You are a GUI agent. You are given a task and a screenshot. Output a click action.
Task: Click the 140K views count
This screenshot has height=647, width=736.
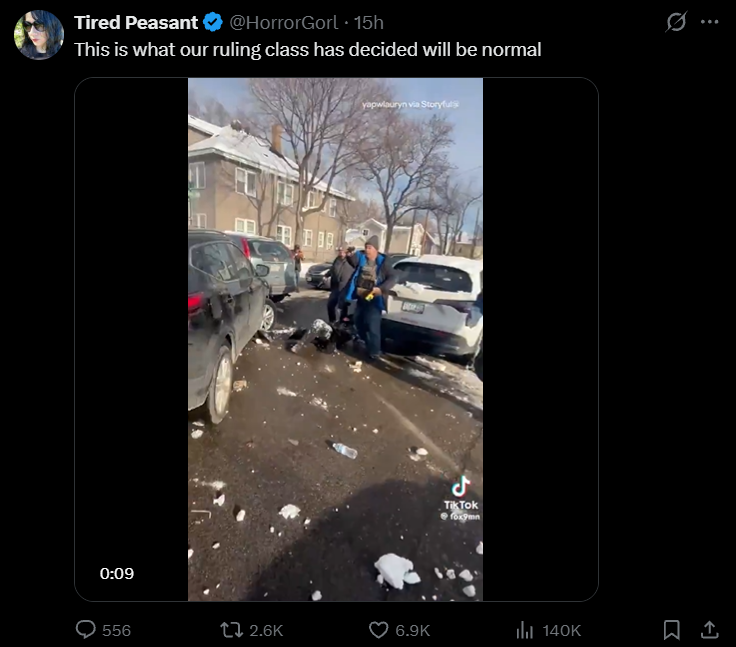click(561, 630)
